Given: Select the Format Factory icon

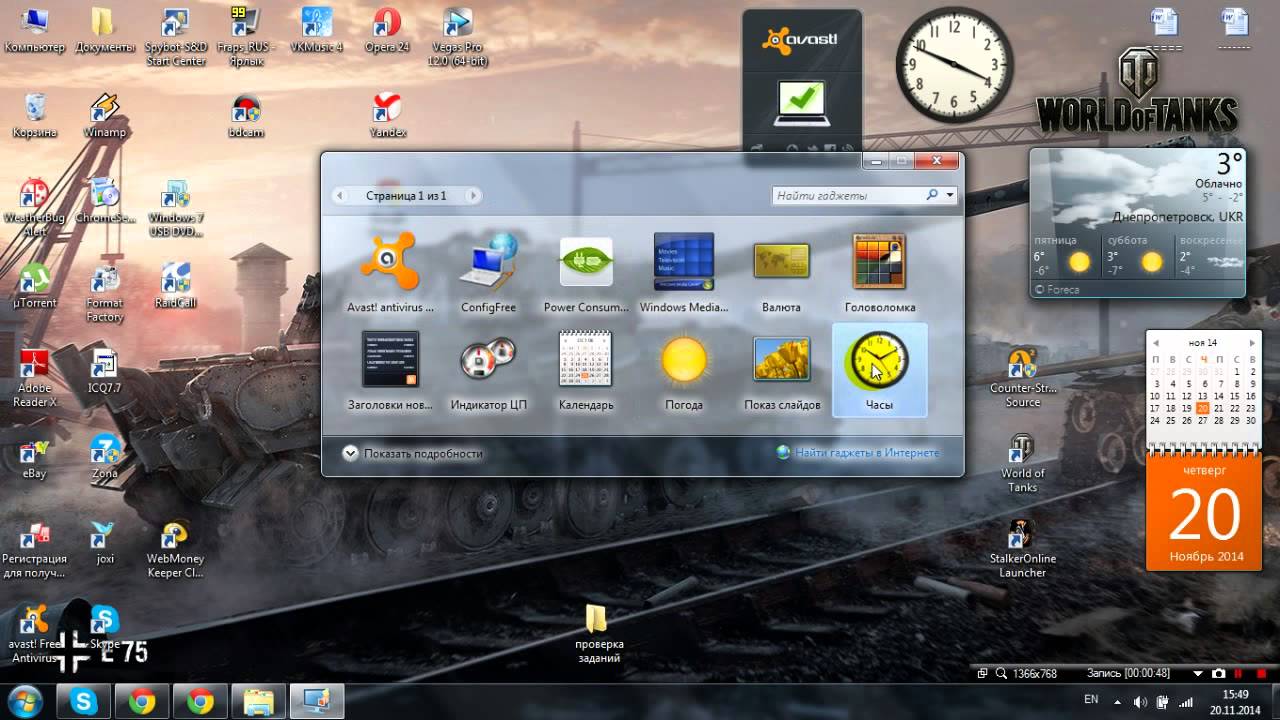Looking at the screenshot, I should 104,292.
